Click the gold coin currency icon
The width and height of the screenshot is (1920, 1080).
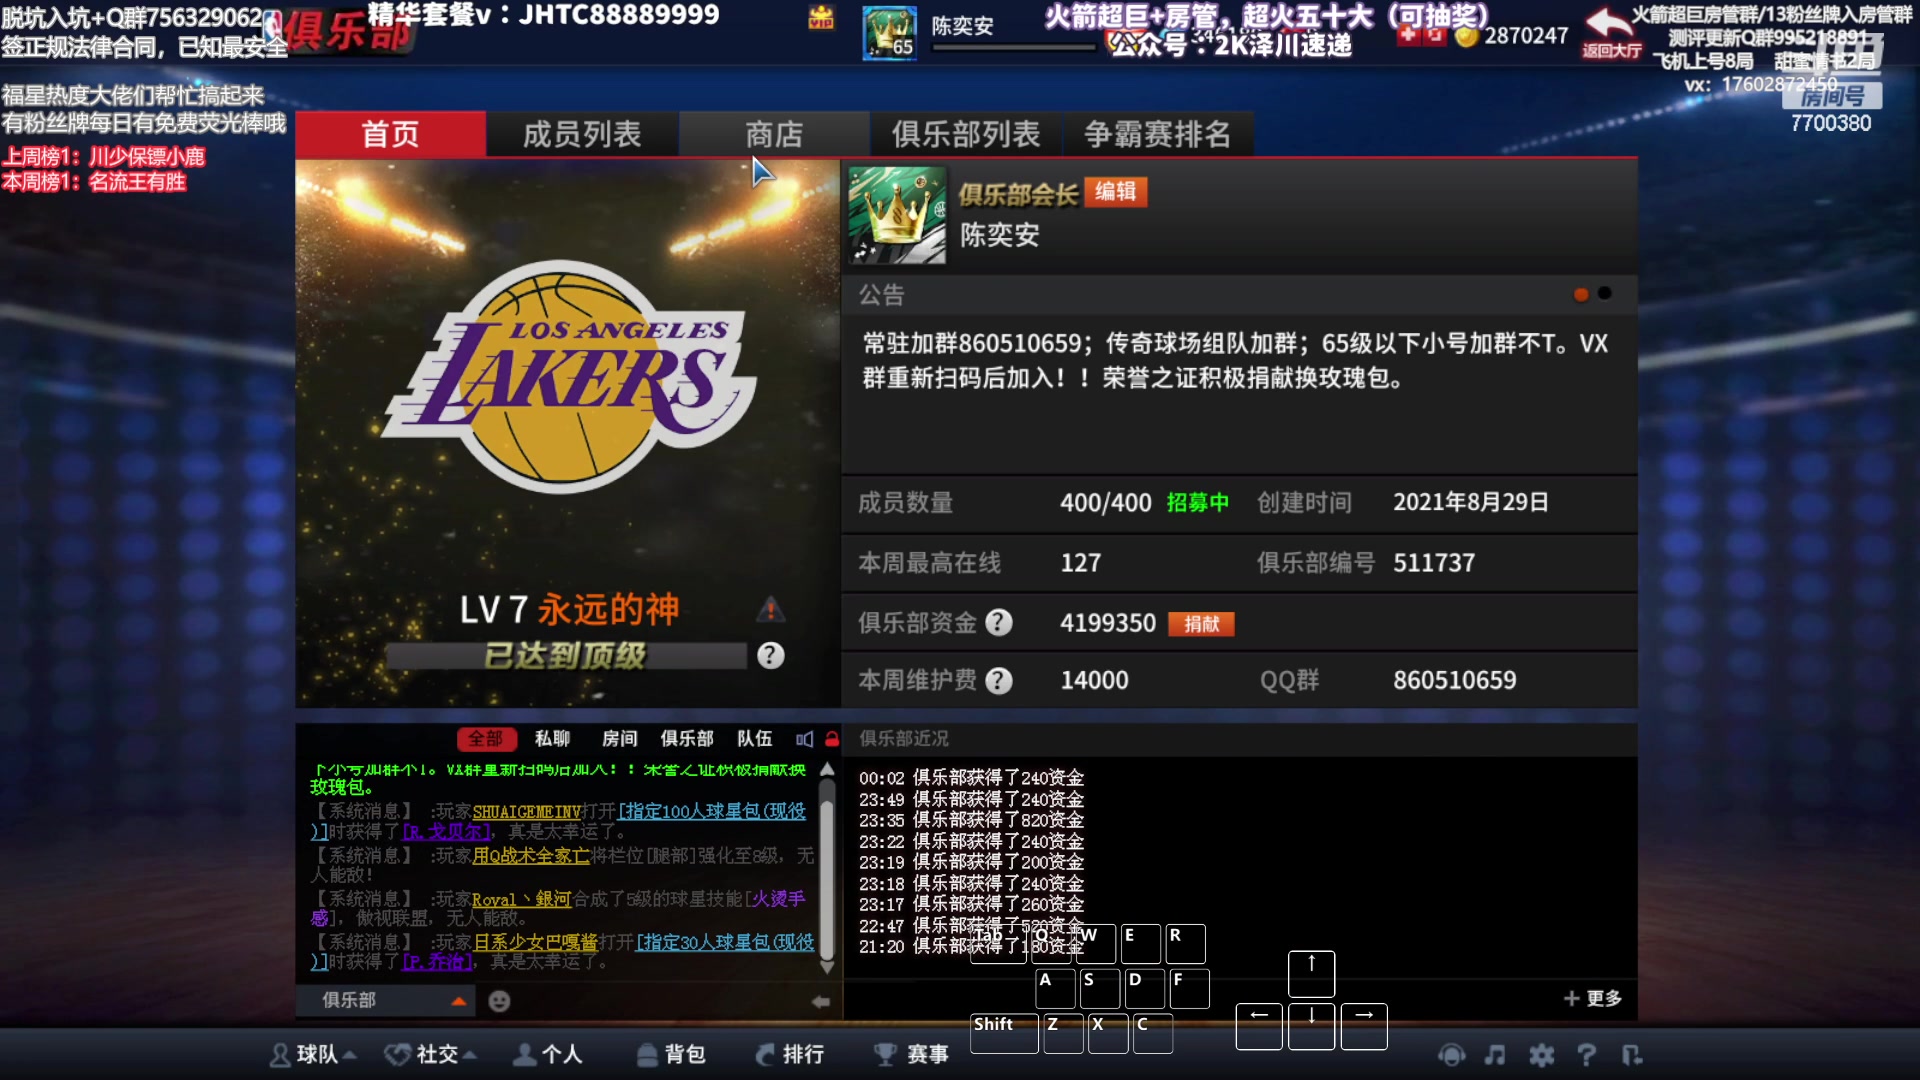pyautogui.click(x=1466, y=36)
